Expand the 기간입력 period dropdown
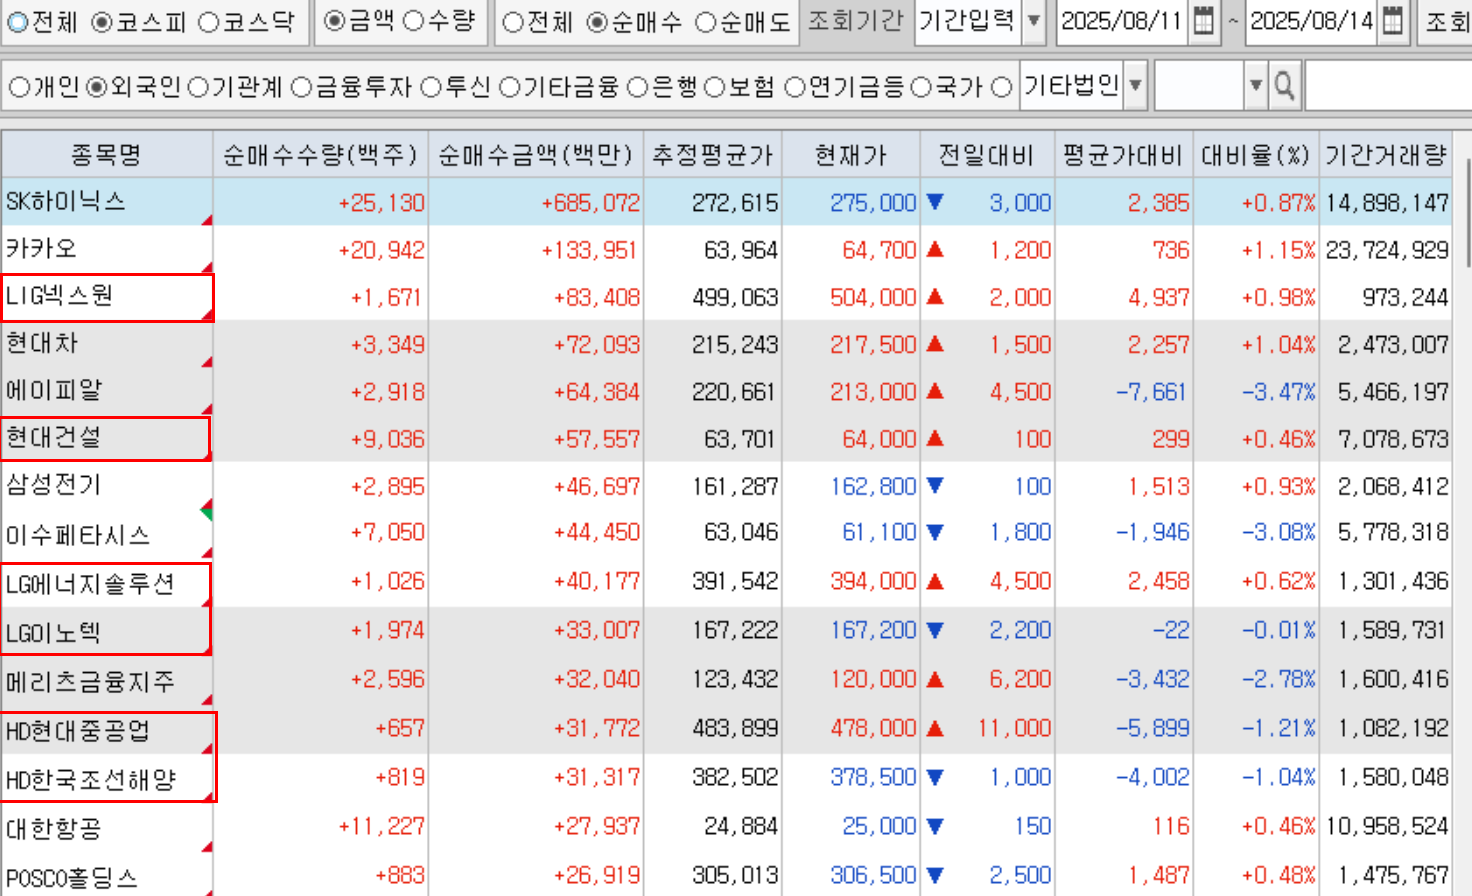The width and height of the screenshot is (1472, 896). tap(1034, 21)
